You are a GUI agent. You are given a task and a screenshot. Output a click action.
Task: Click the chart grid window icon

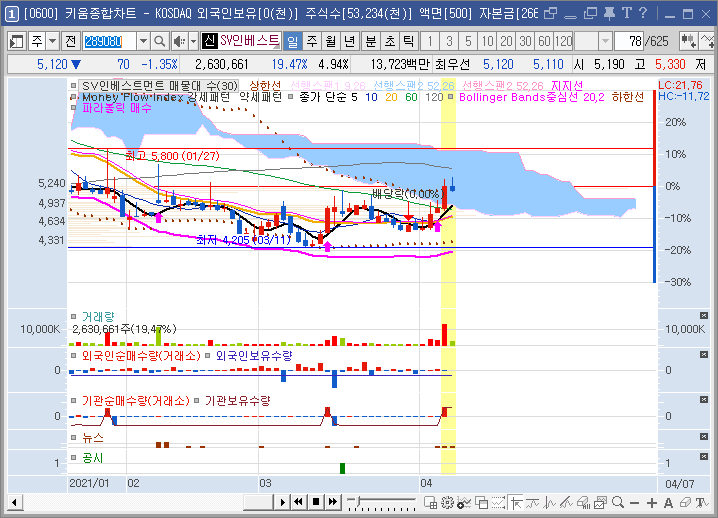point(430,502)
